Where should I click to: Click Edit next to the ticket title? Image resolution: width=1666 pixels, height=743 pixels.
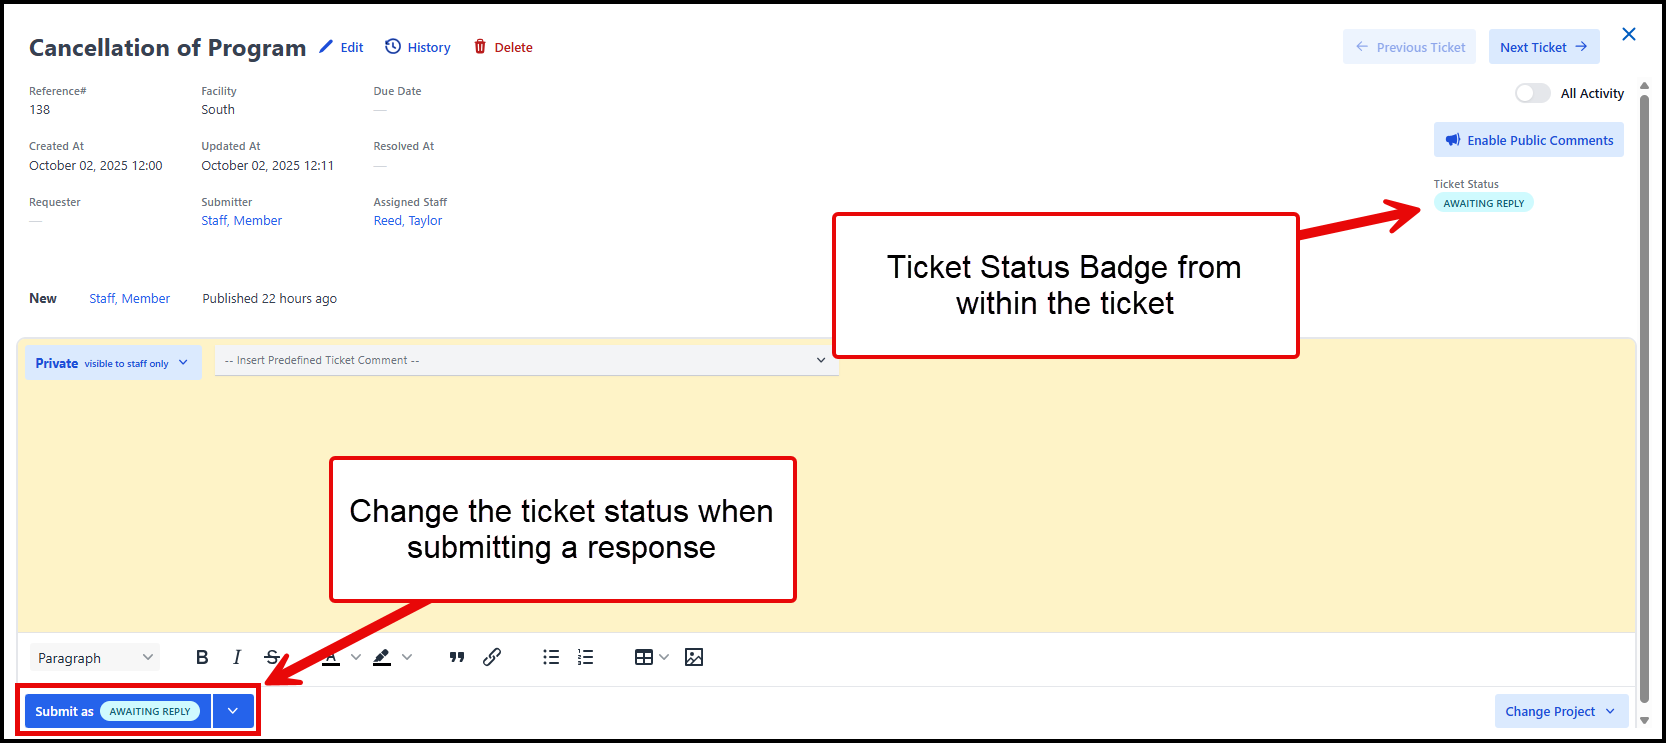341,47
